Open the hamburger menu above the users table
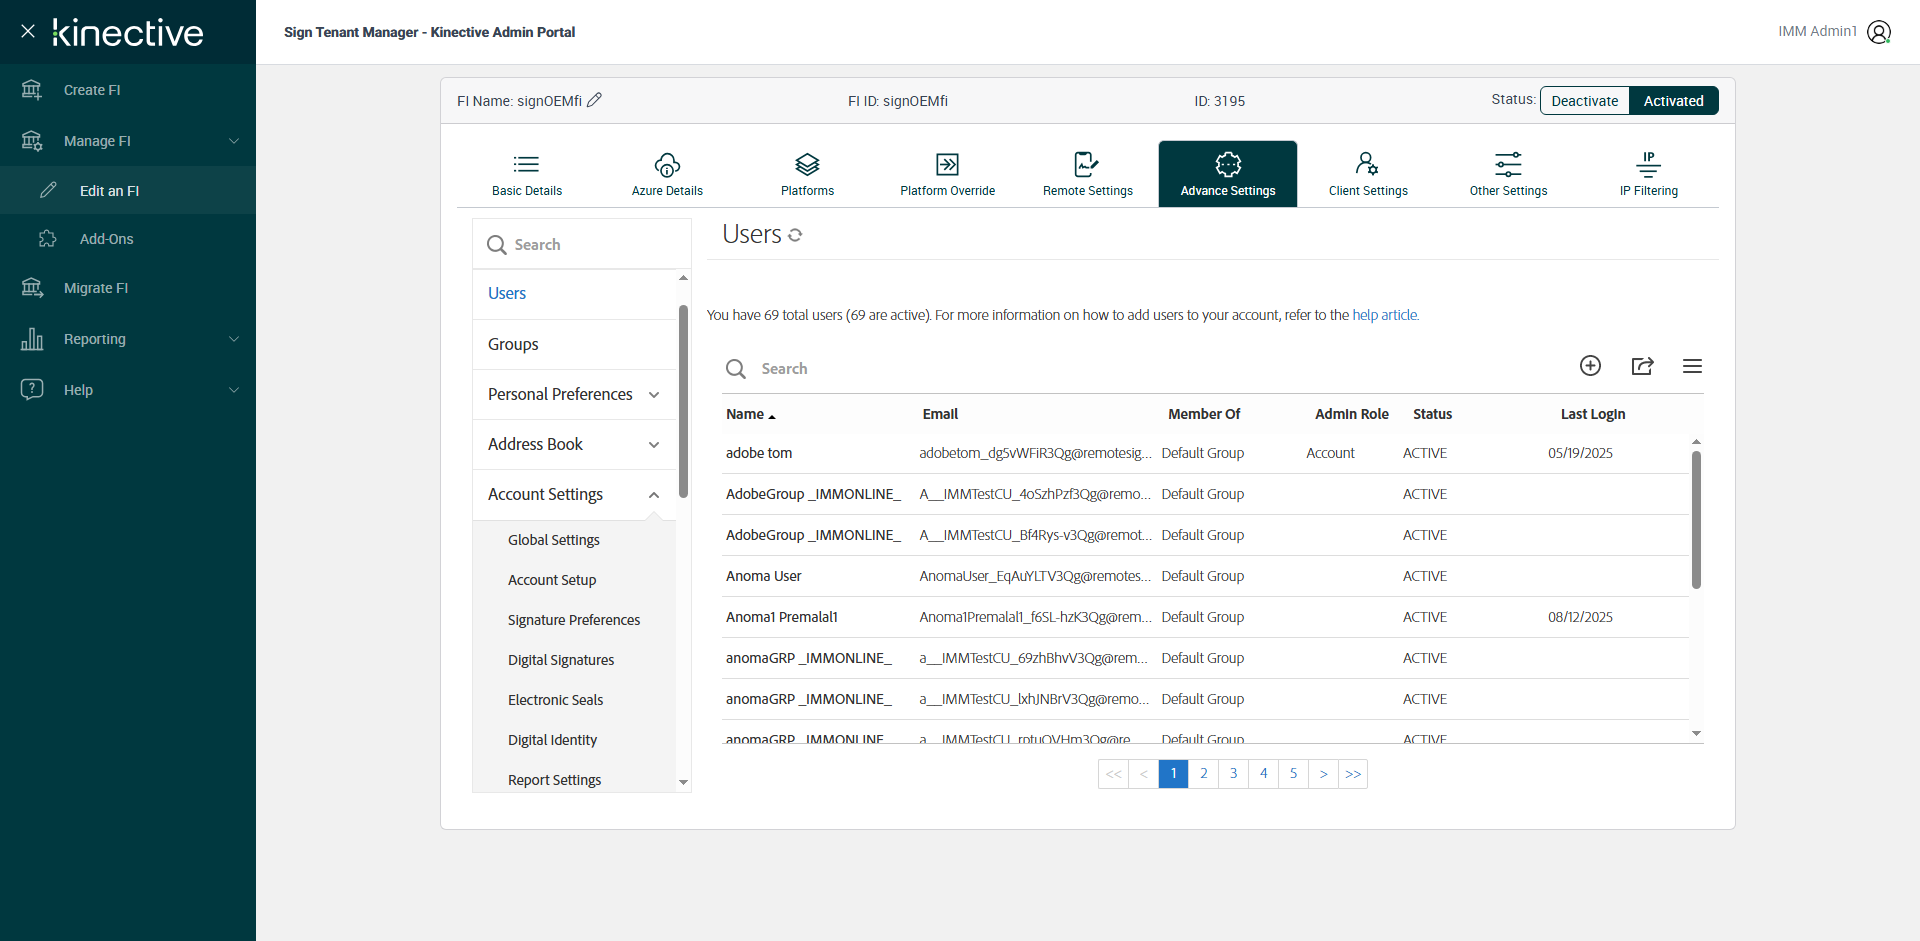The width and height of the screenshot is (1920, 941). tap(1692, 366)
